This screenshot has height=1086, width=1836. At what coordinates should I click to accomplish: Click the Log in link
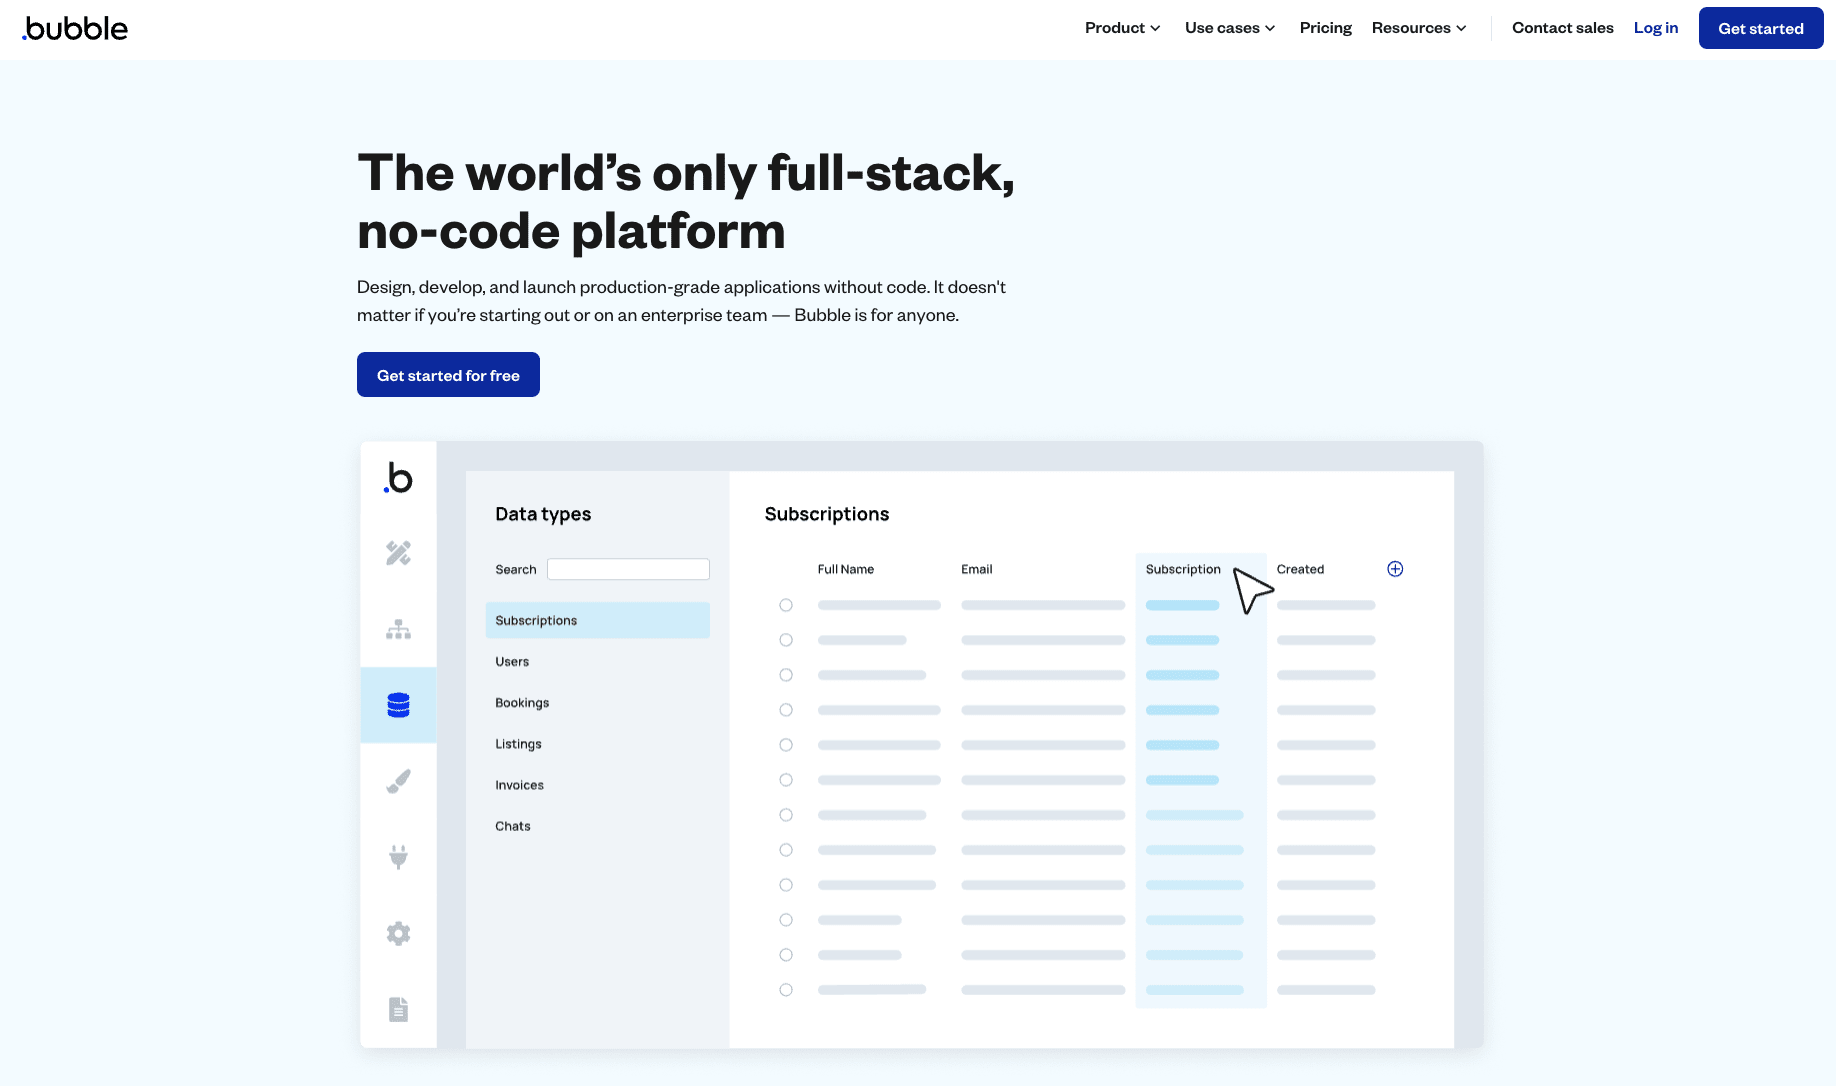point(1655,28)
